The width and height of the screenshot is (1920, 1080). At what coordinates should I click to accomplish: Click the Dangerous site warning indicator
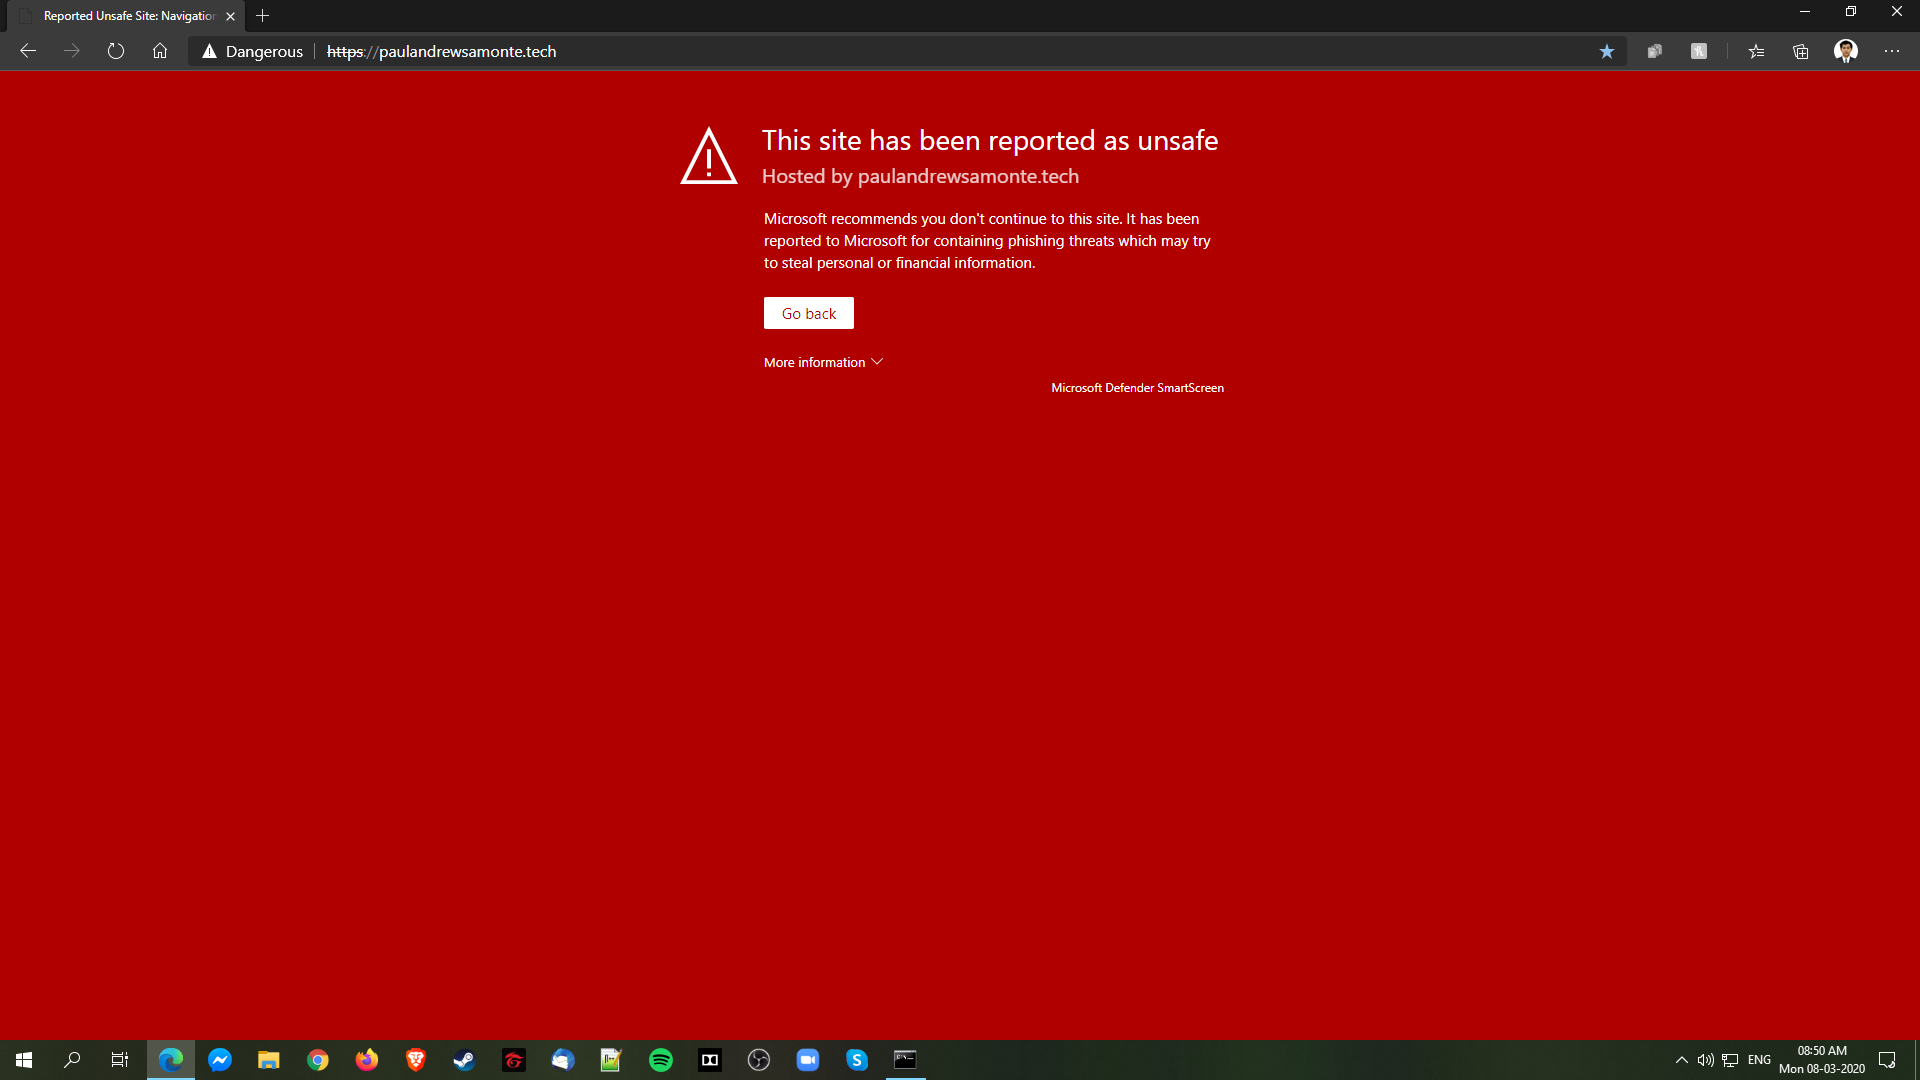pos(253,51)
